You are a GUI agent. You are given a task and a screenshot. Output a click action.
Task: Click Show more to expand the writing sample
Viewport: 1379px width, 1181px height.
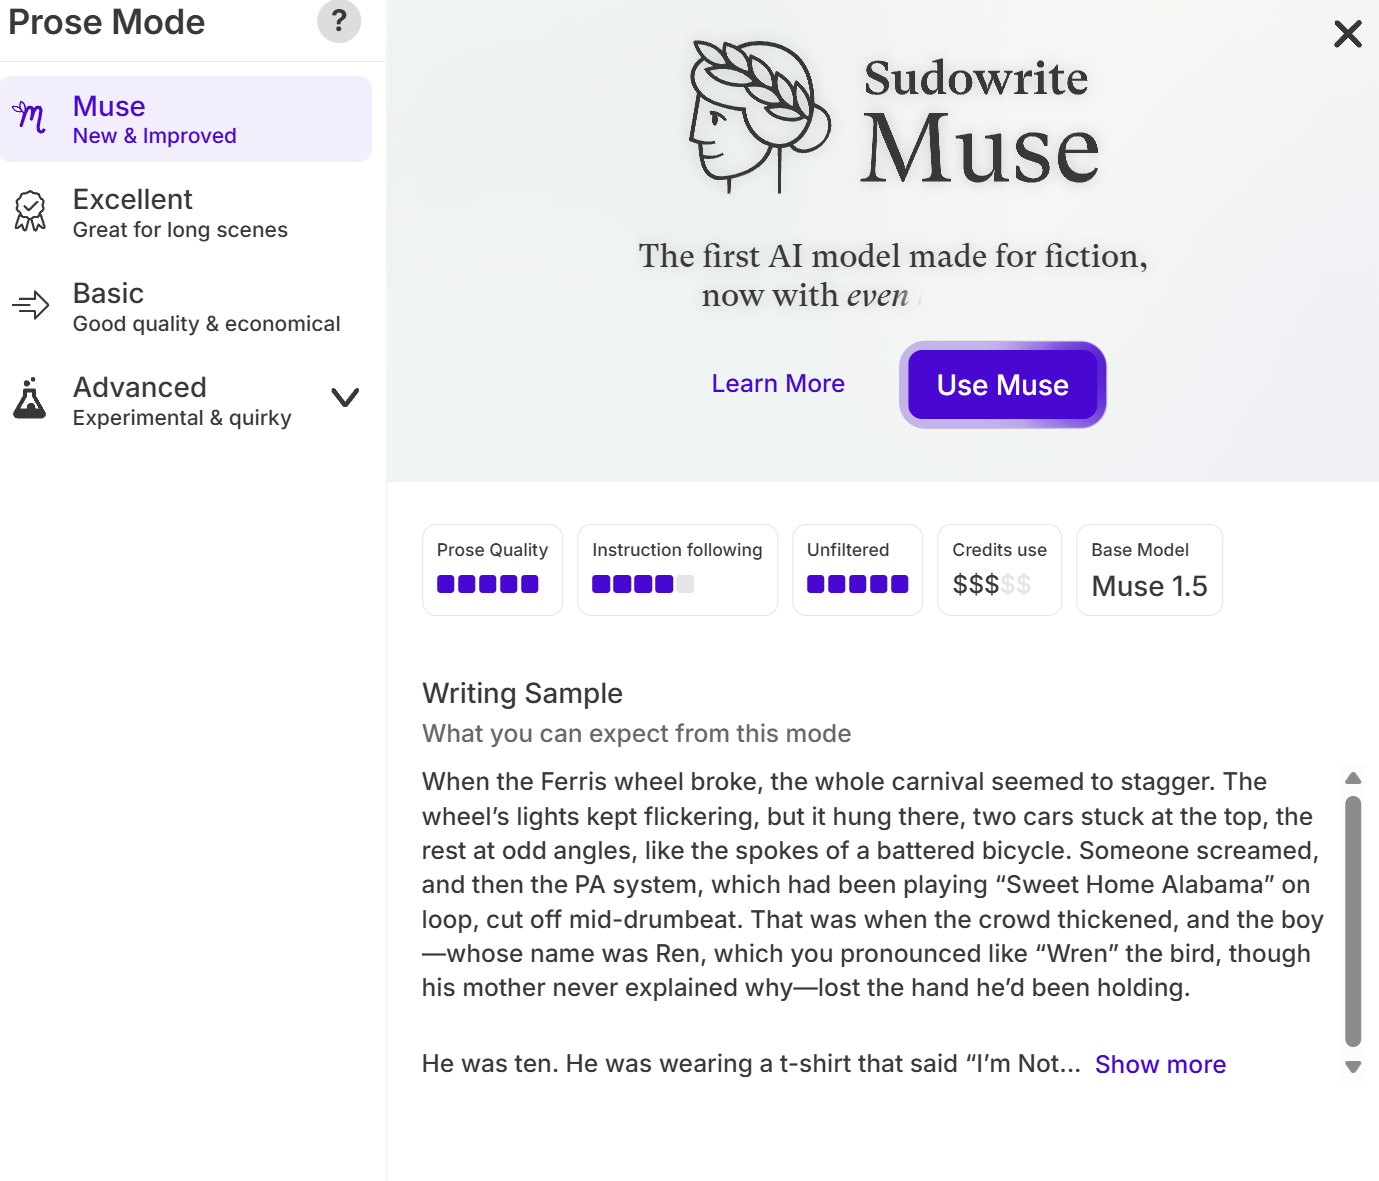(x=1160, y=1064)
